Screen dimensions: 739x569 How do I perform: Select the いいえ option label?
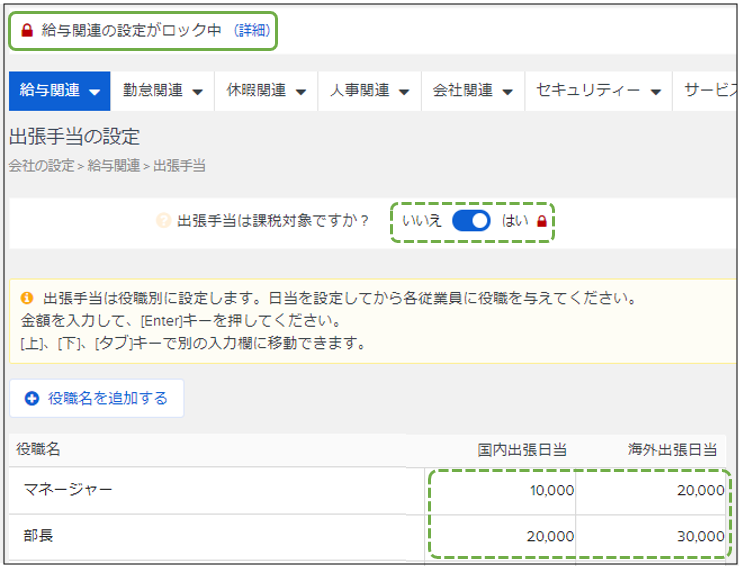tap(421, 221)
